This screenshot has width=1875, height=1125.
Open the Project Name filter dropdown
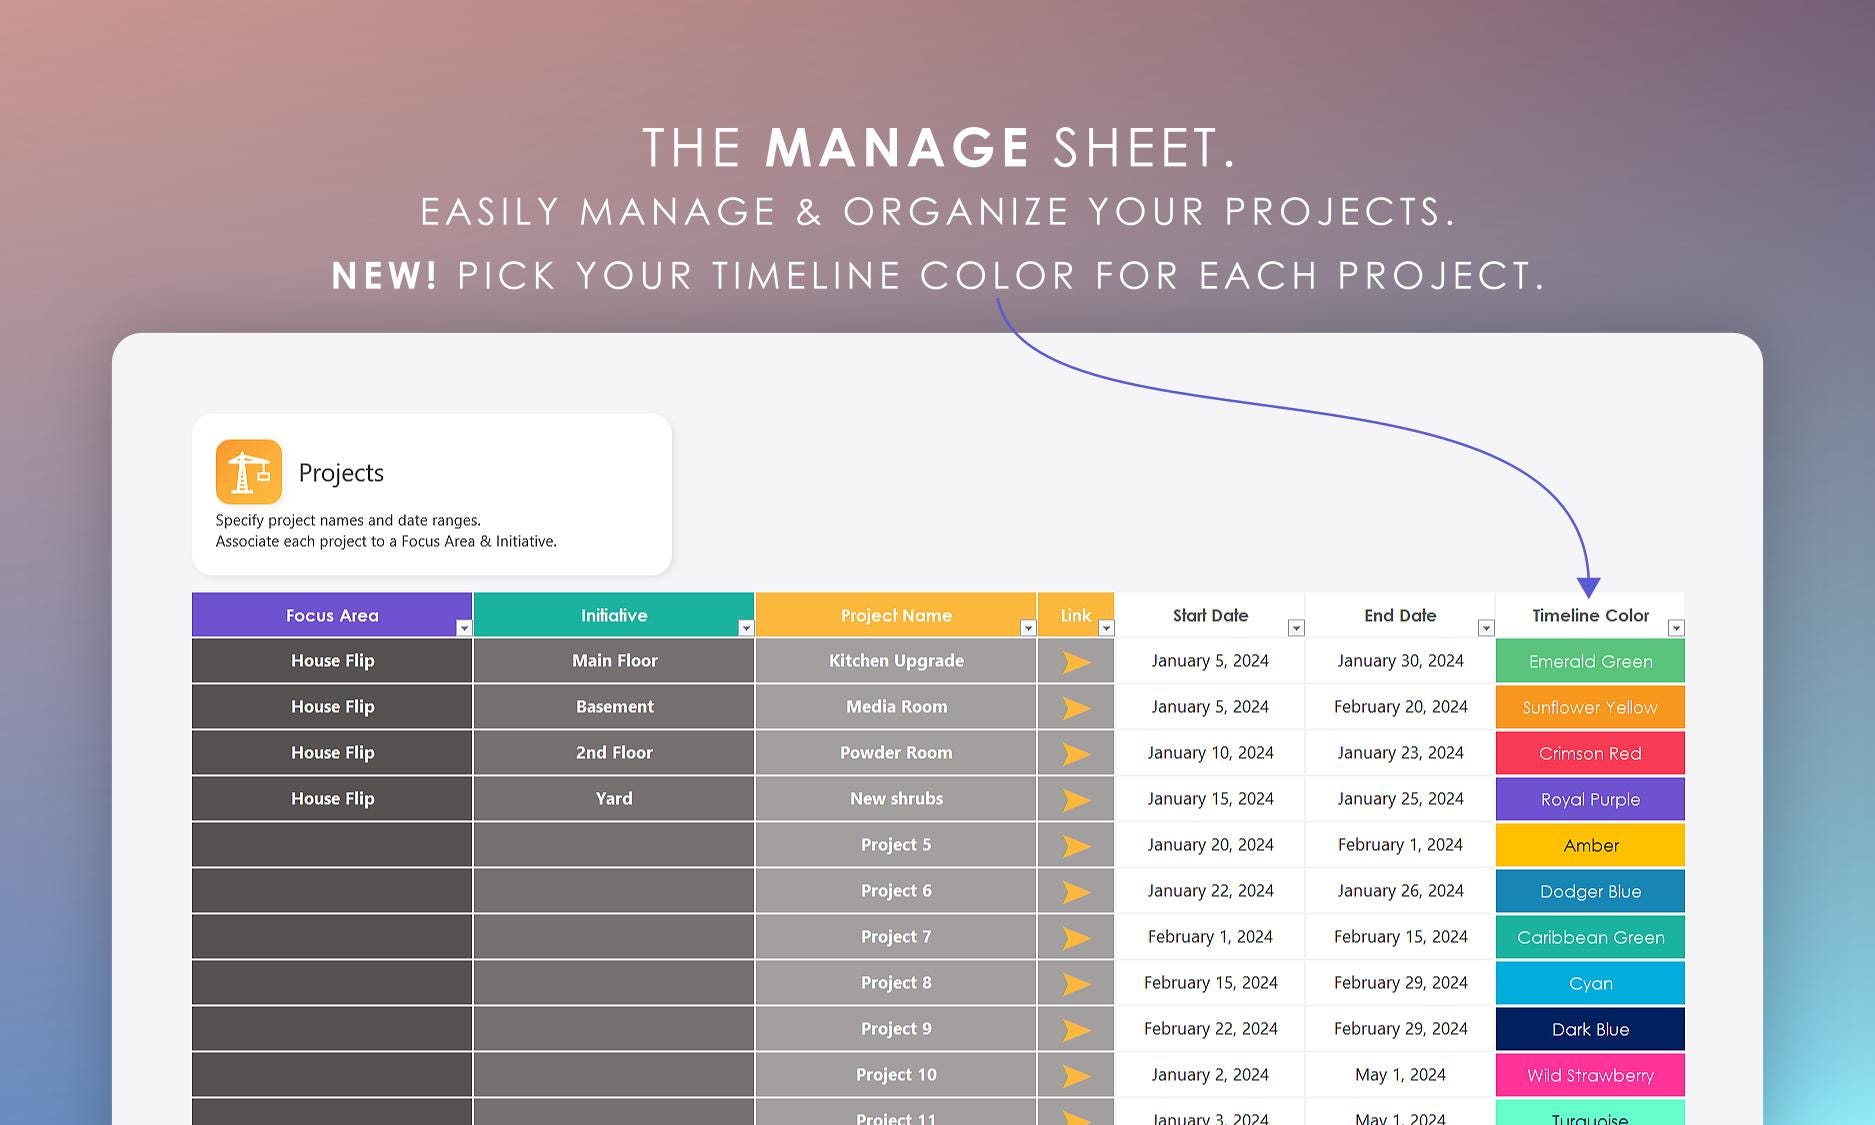(x=1028, y=628)
